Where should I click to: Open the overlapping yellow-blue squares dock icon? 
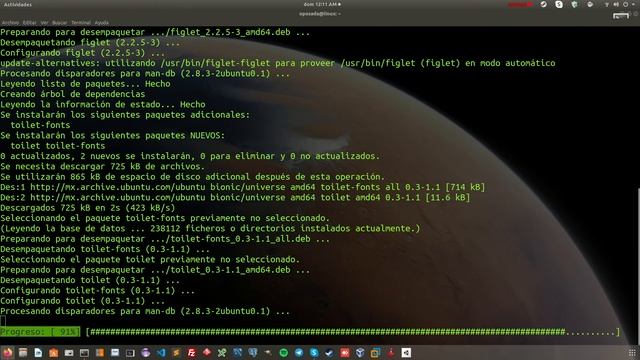(375, 352)
